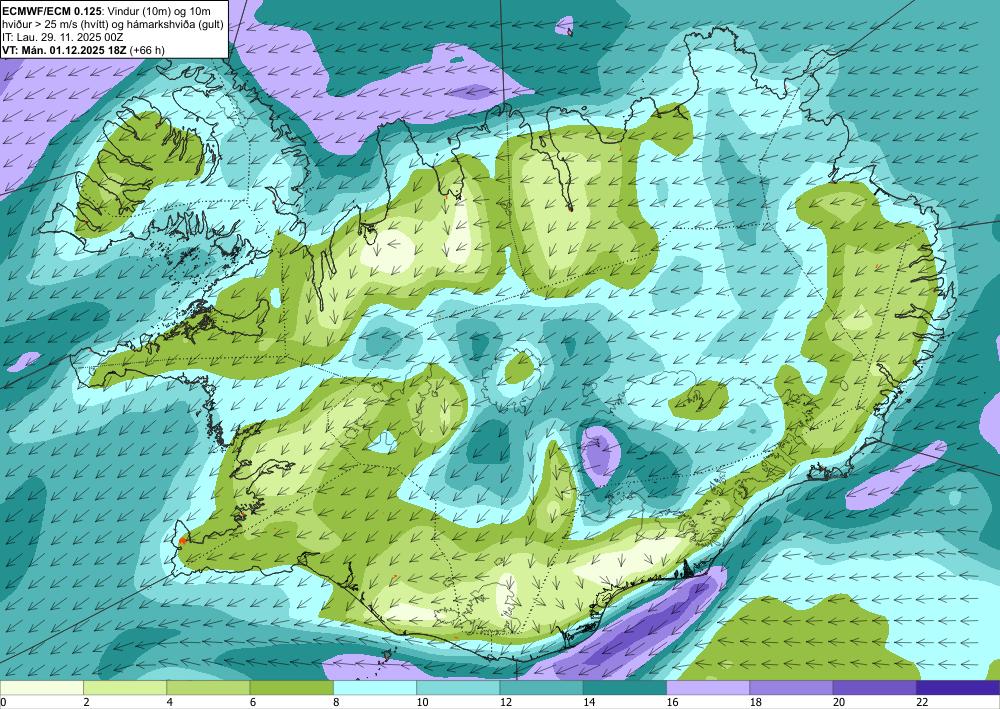1000x709 pixels.
Task: Click the legend scale label '20'
Action: (x=839, y=702)
